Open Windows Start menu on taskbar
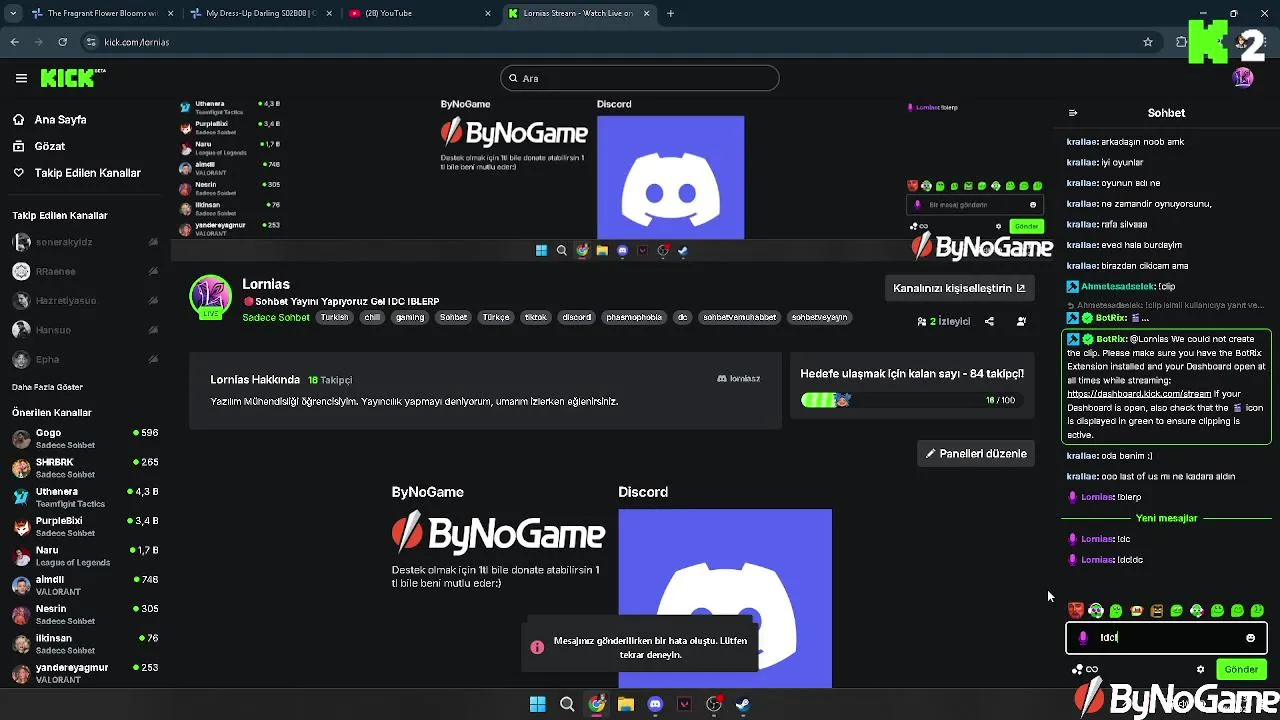This screenshot has width=1280, height=720. pyautogui.click(x=537, y=704)
